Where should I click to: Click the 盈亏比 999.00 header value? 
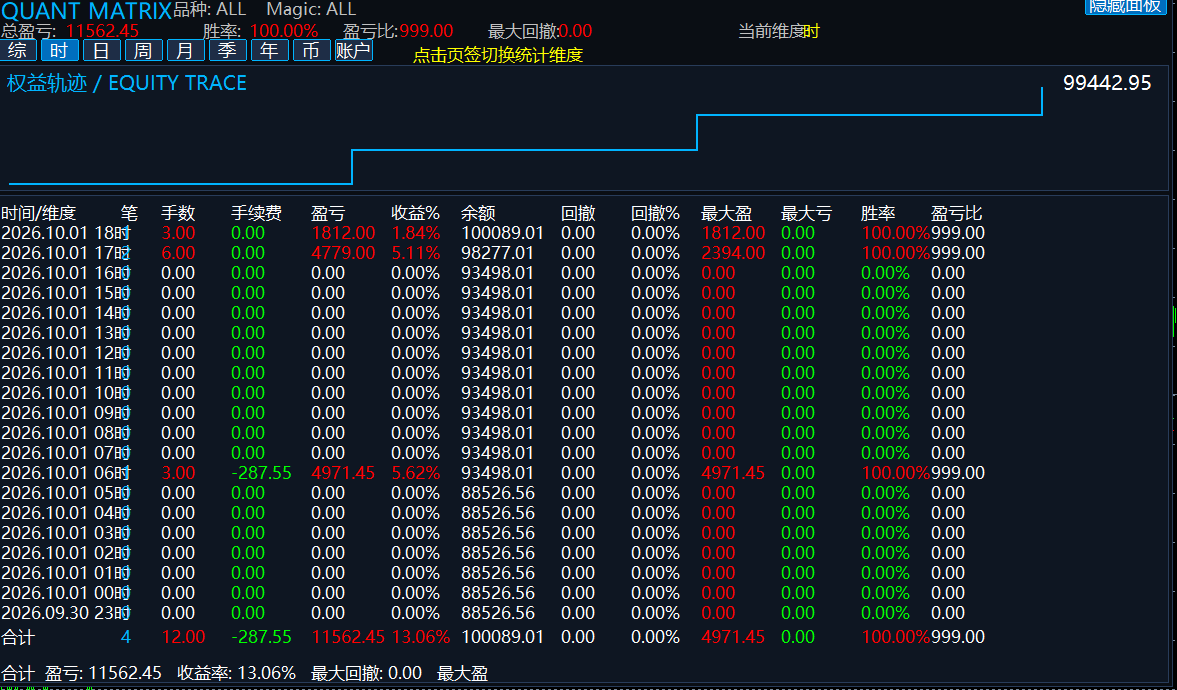[426, 31]
